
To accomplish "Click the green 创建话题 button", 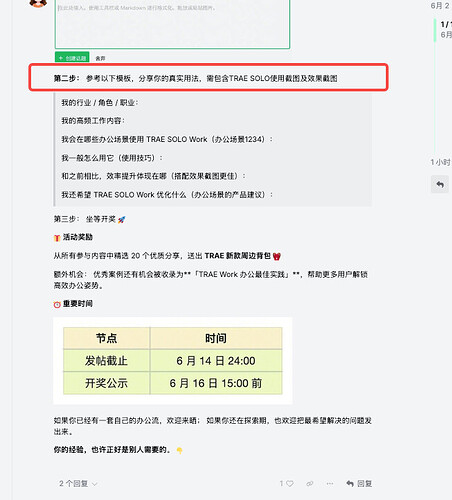I will [72, 58].
